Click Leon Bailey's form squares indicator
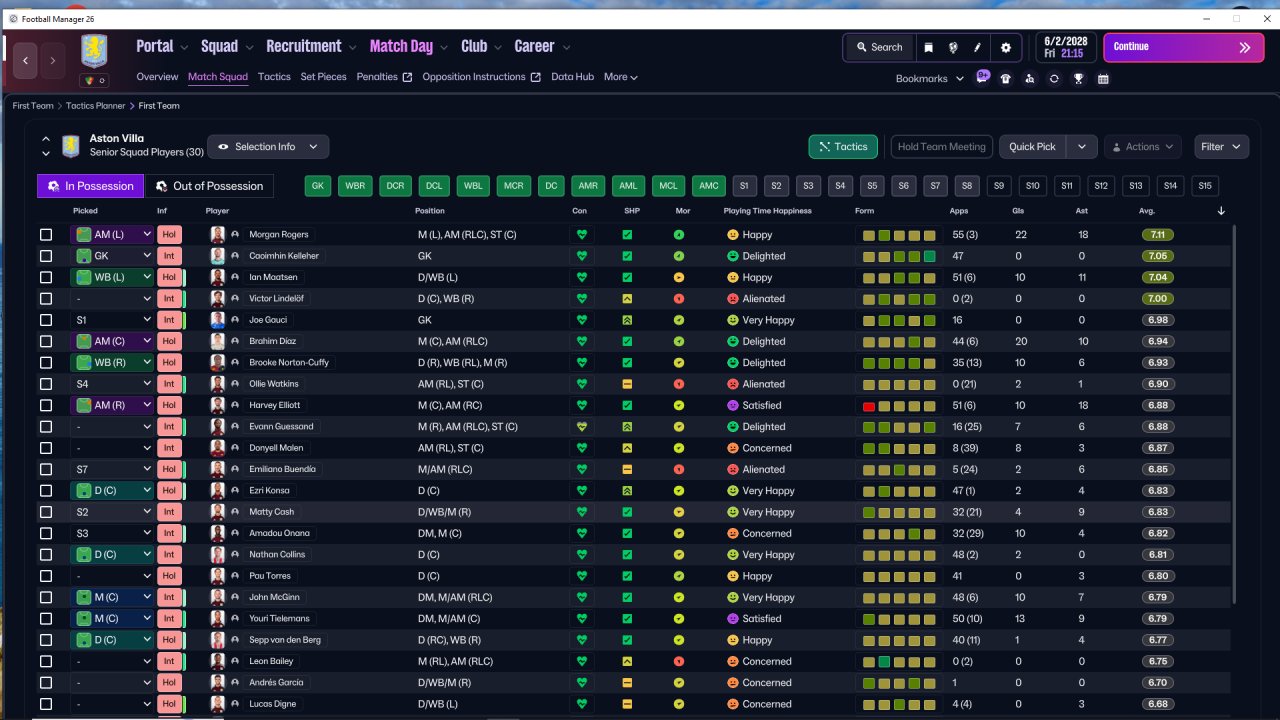 click(x=898, y=662)
